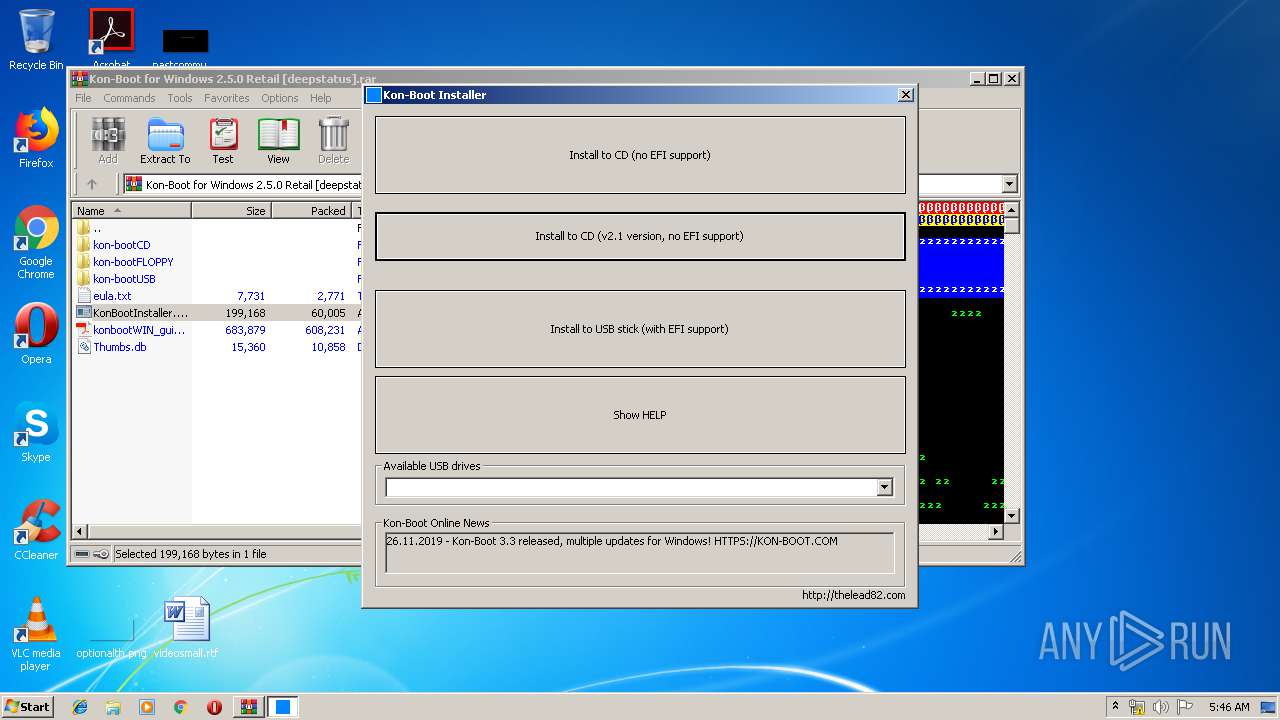1280x720 pixels.
Task: Select the kon-bootFLOPPY folder
Action: [133, 262]
